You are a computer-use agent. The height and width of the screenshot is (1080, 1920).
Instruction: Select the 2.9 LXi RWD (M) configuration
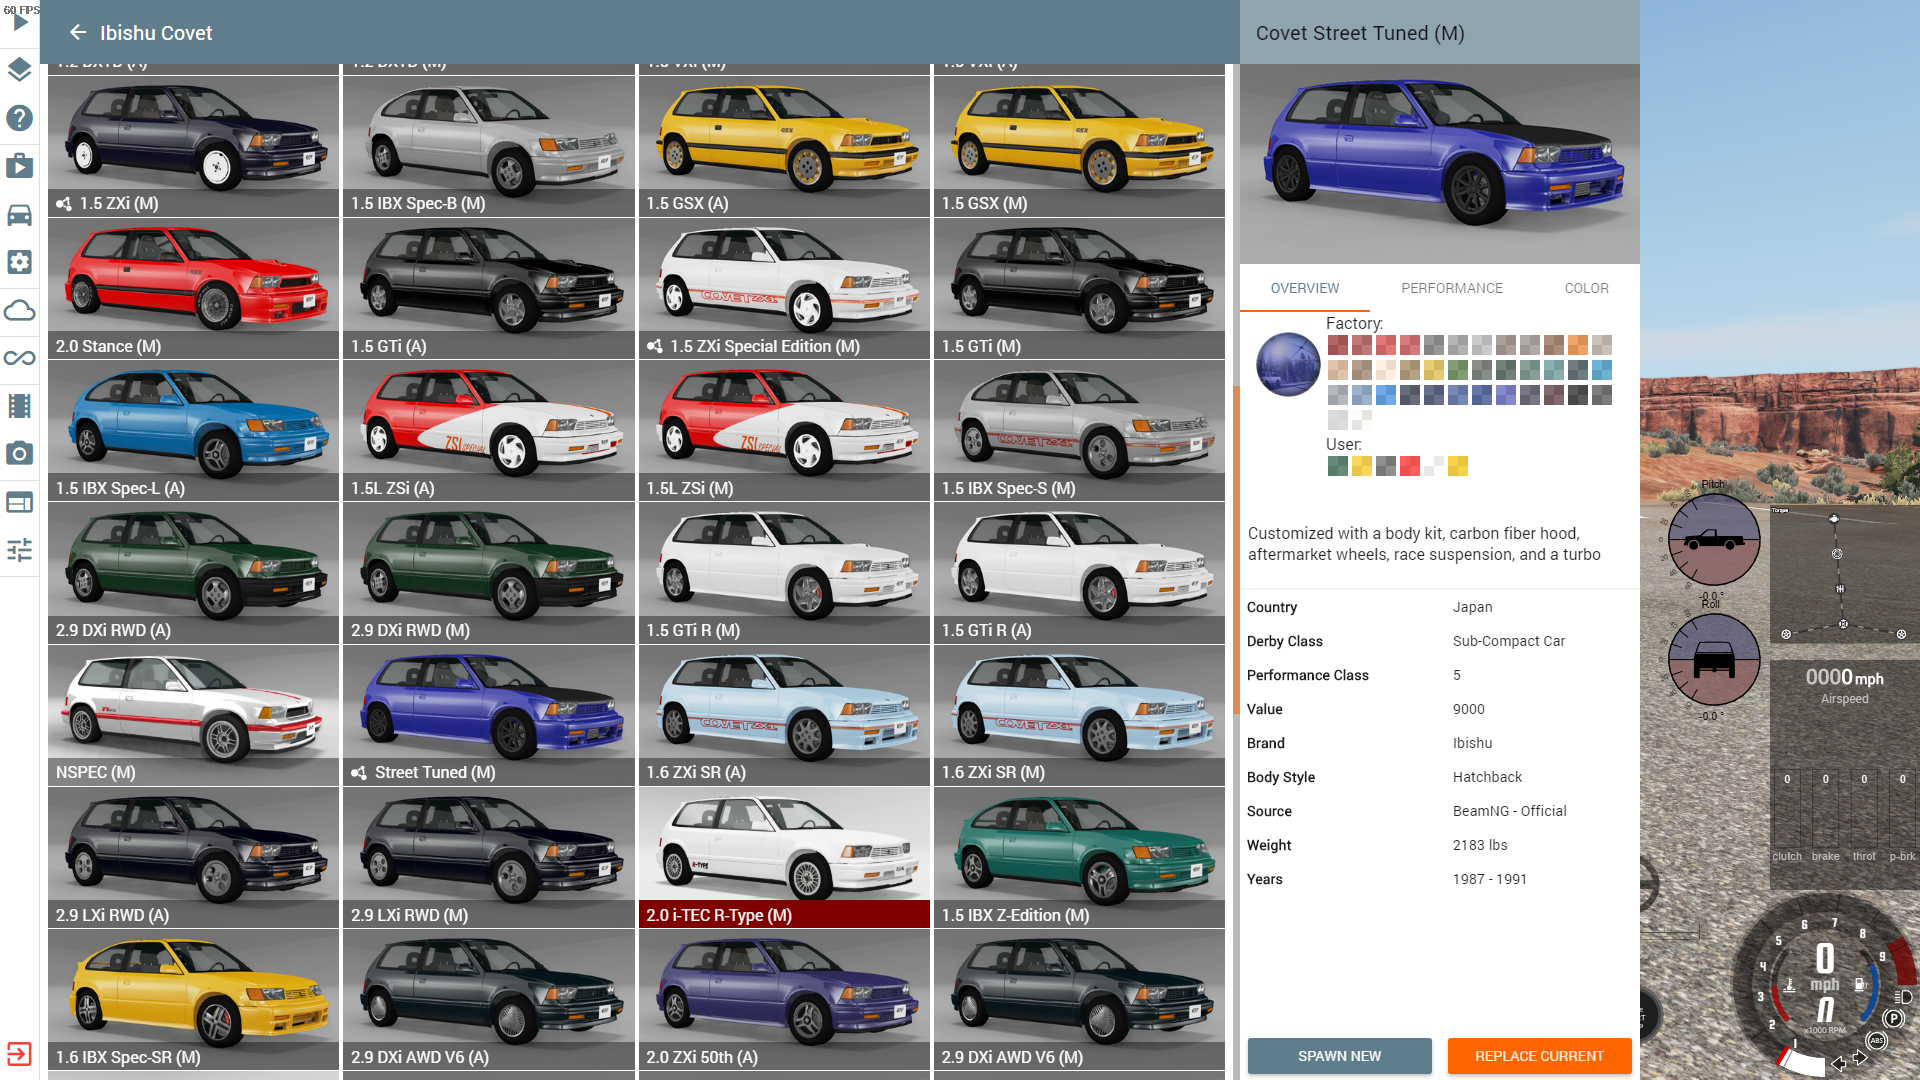488,857
